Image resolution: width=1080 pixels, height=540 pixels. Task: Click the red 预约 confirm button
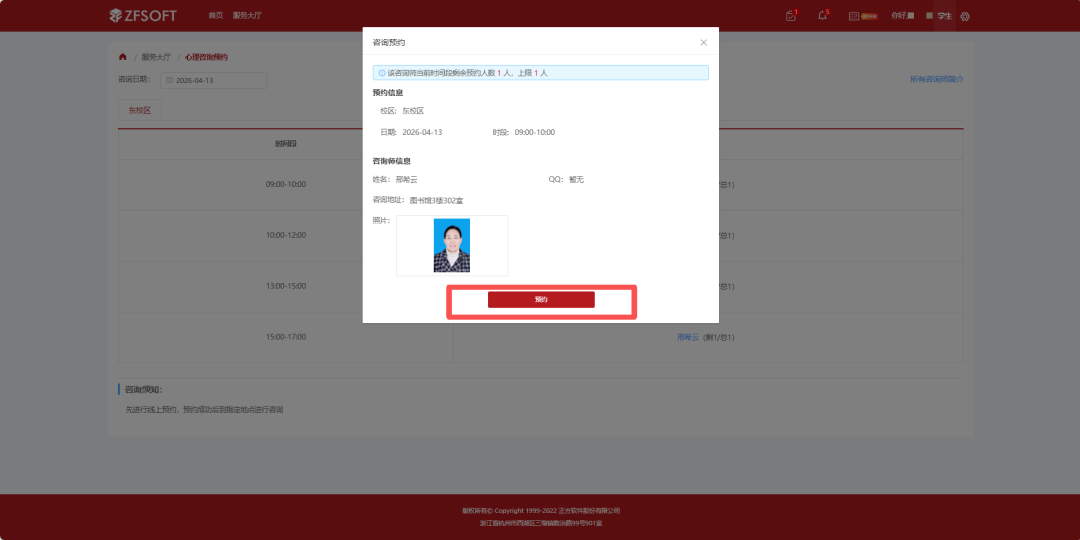tap(541, 300)
